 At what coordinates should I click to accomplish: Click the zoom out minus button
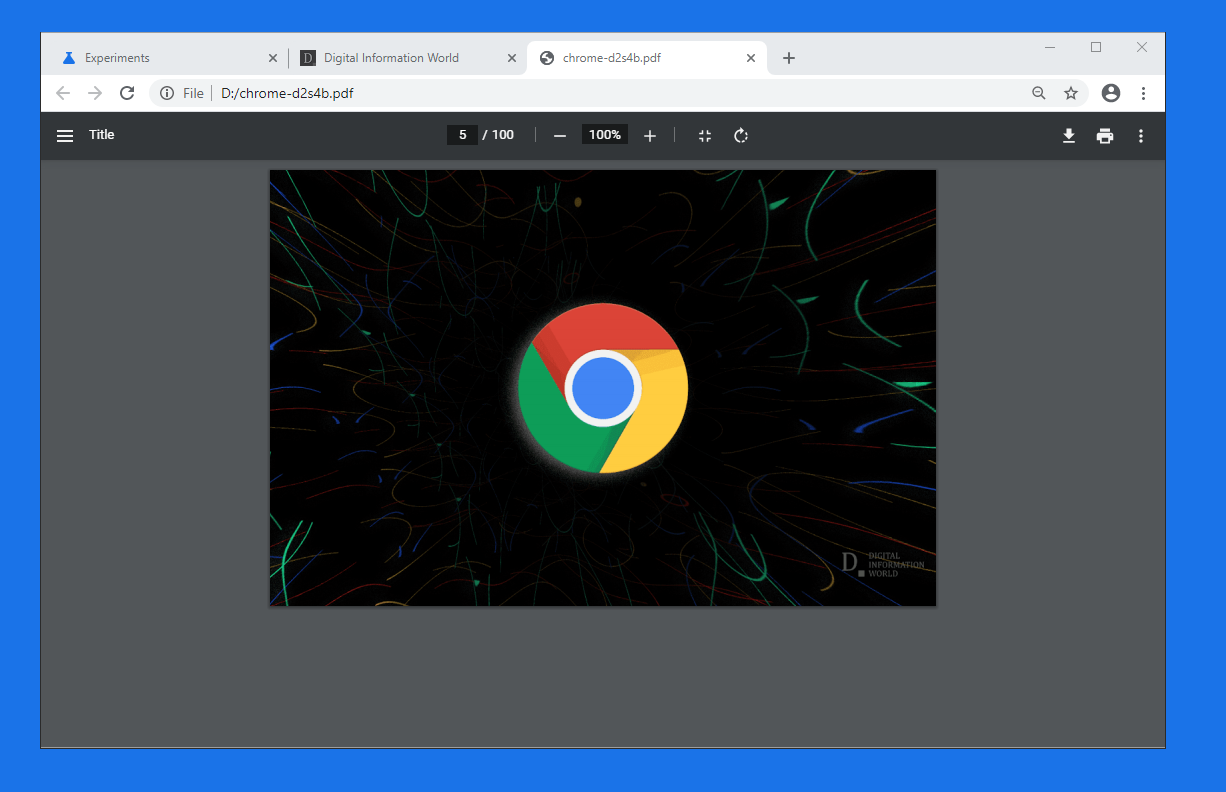pyautogui.click(x=560, y=136)
